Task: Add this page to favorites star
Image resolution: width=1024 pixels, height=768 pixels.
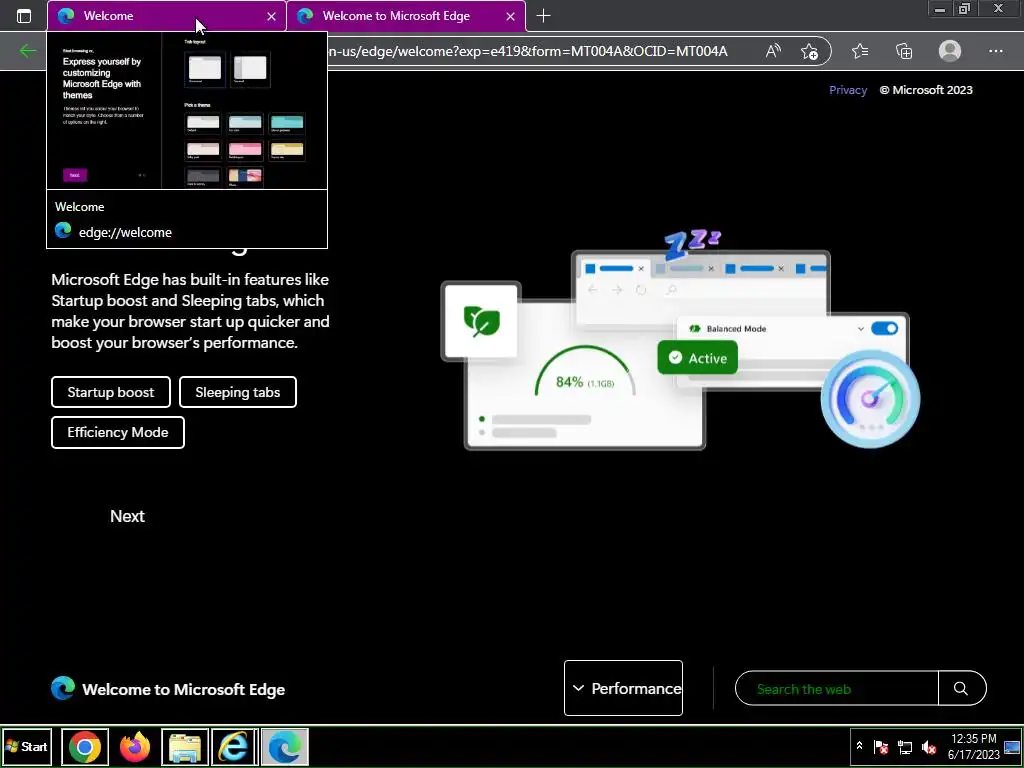Action: pos(809,51)
